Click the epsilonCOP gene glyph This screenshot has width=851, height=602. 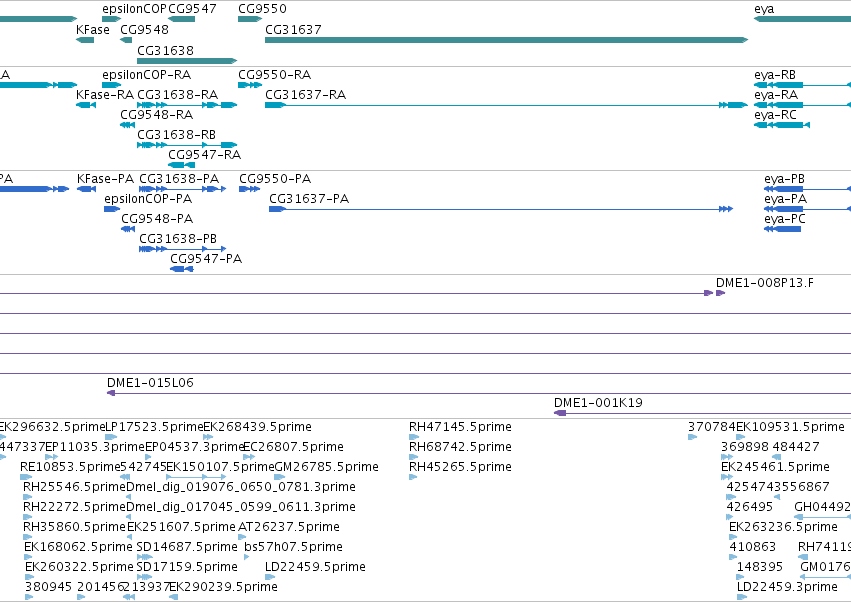[x=111, y=19]
